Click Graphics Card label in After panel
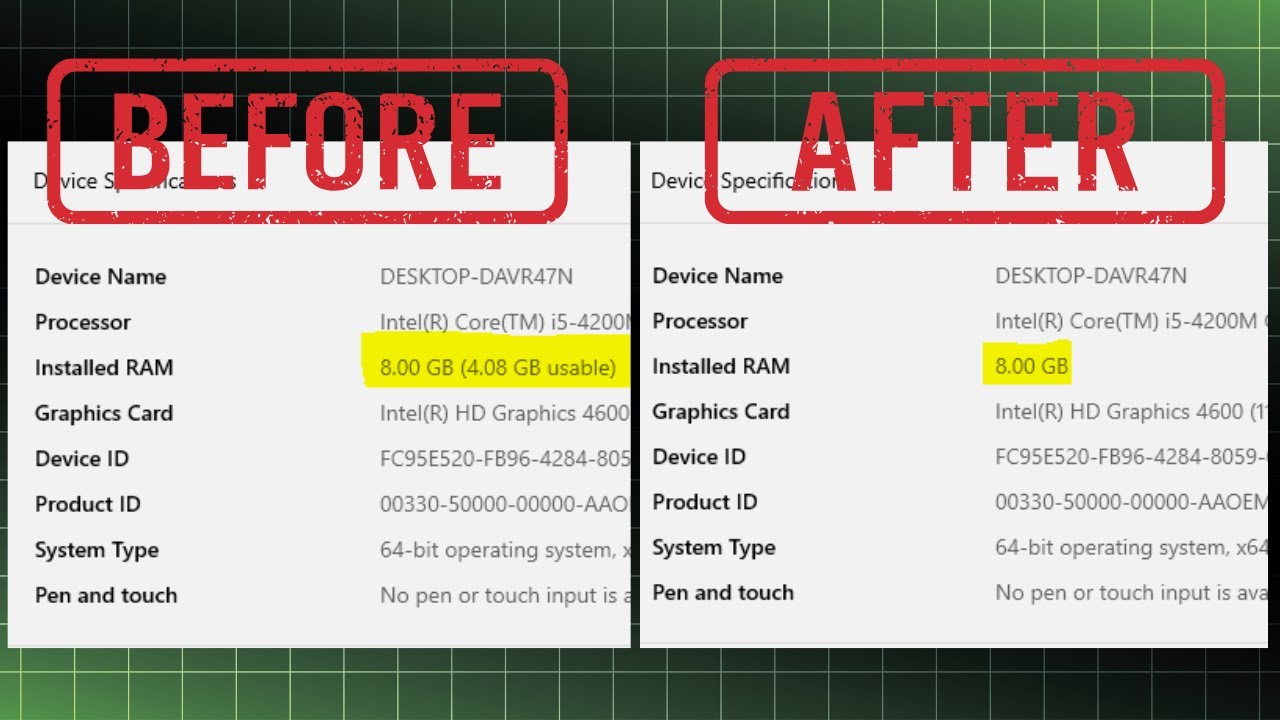 coord(721,411)
